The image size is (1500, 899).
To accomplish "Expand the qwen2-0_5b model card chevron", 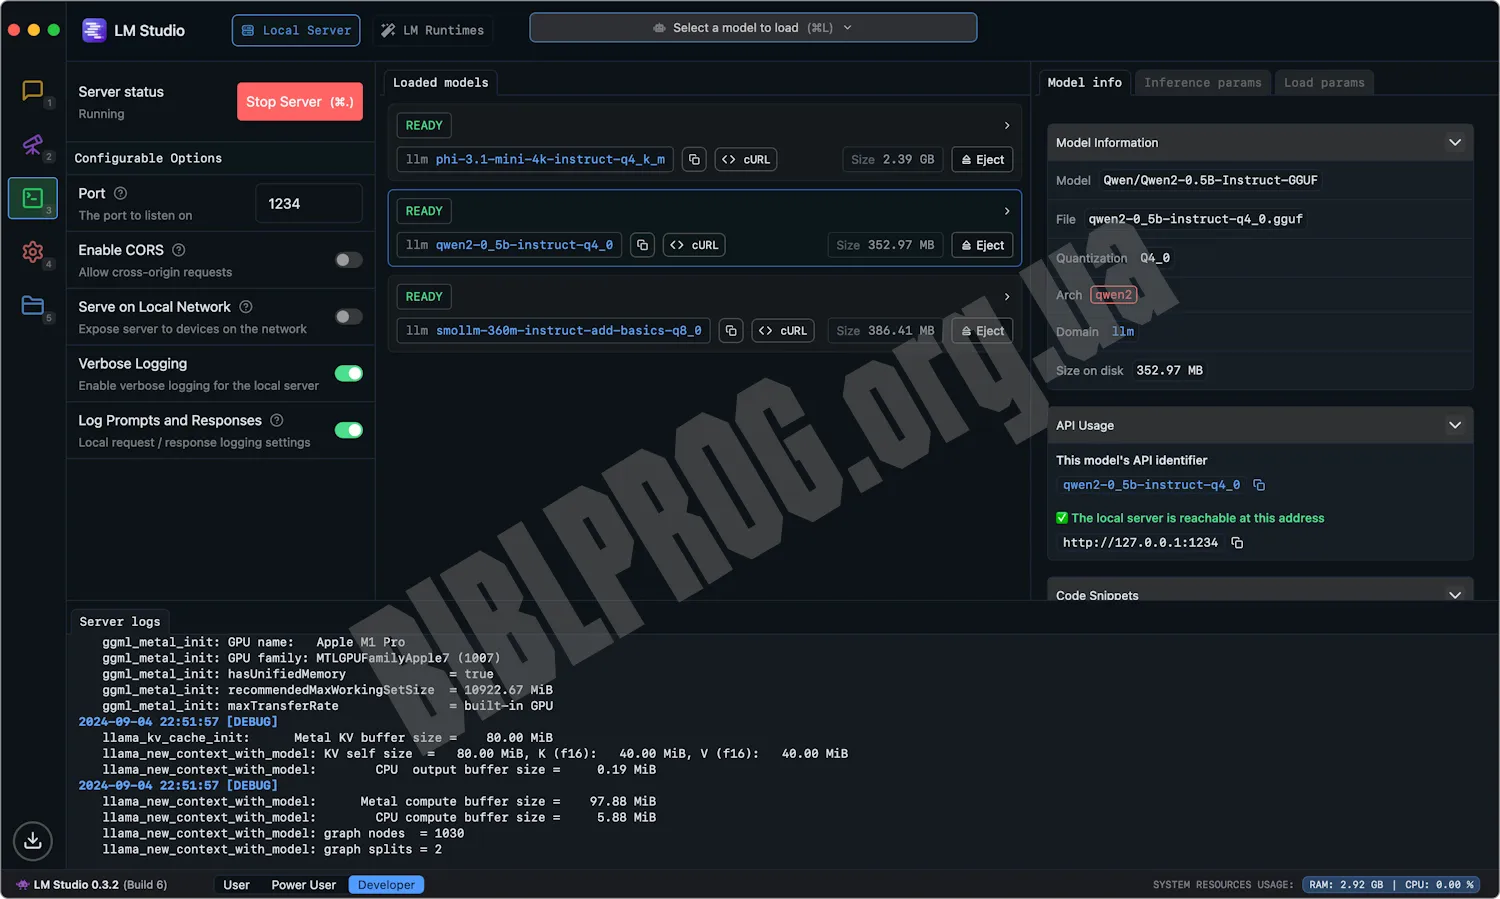I will (x=1007, y=211).
